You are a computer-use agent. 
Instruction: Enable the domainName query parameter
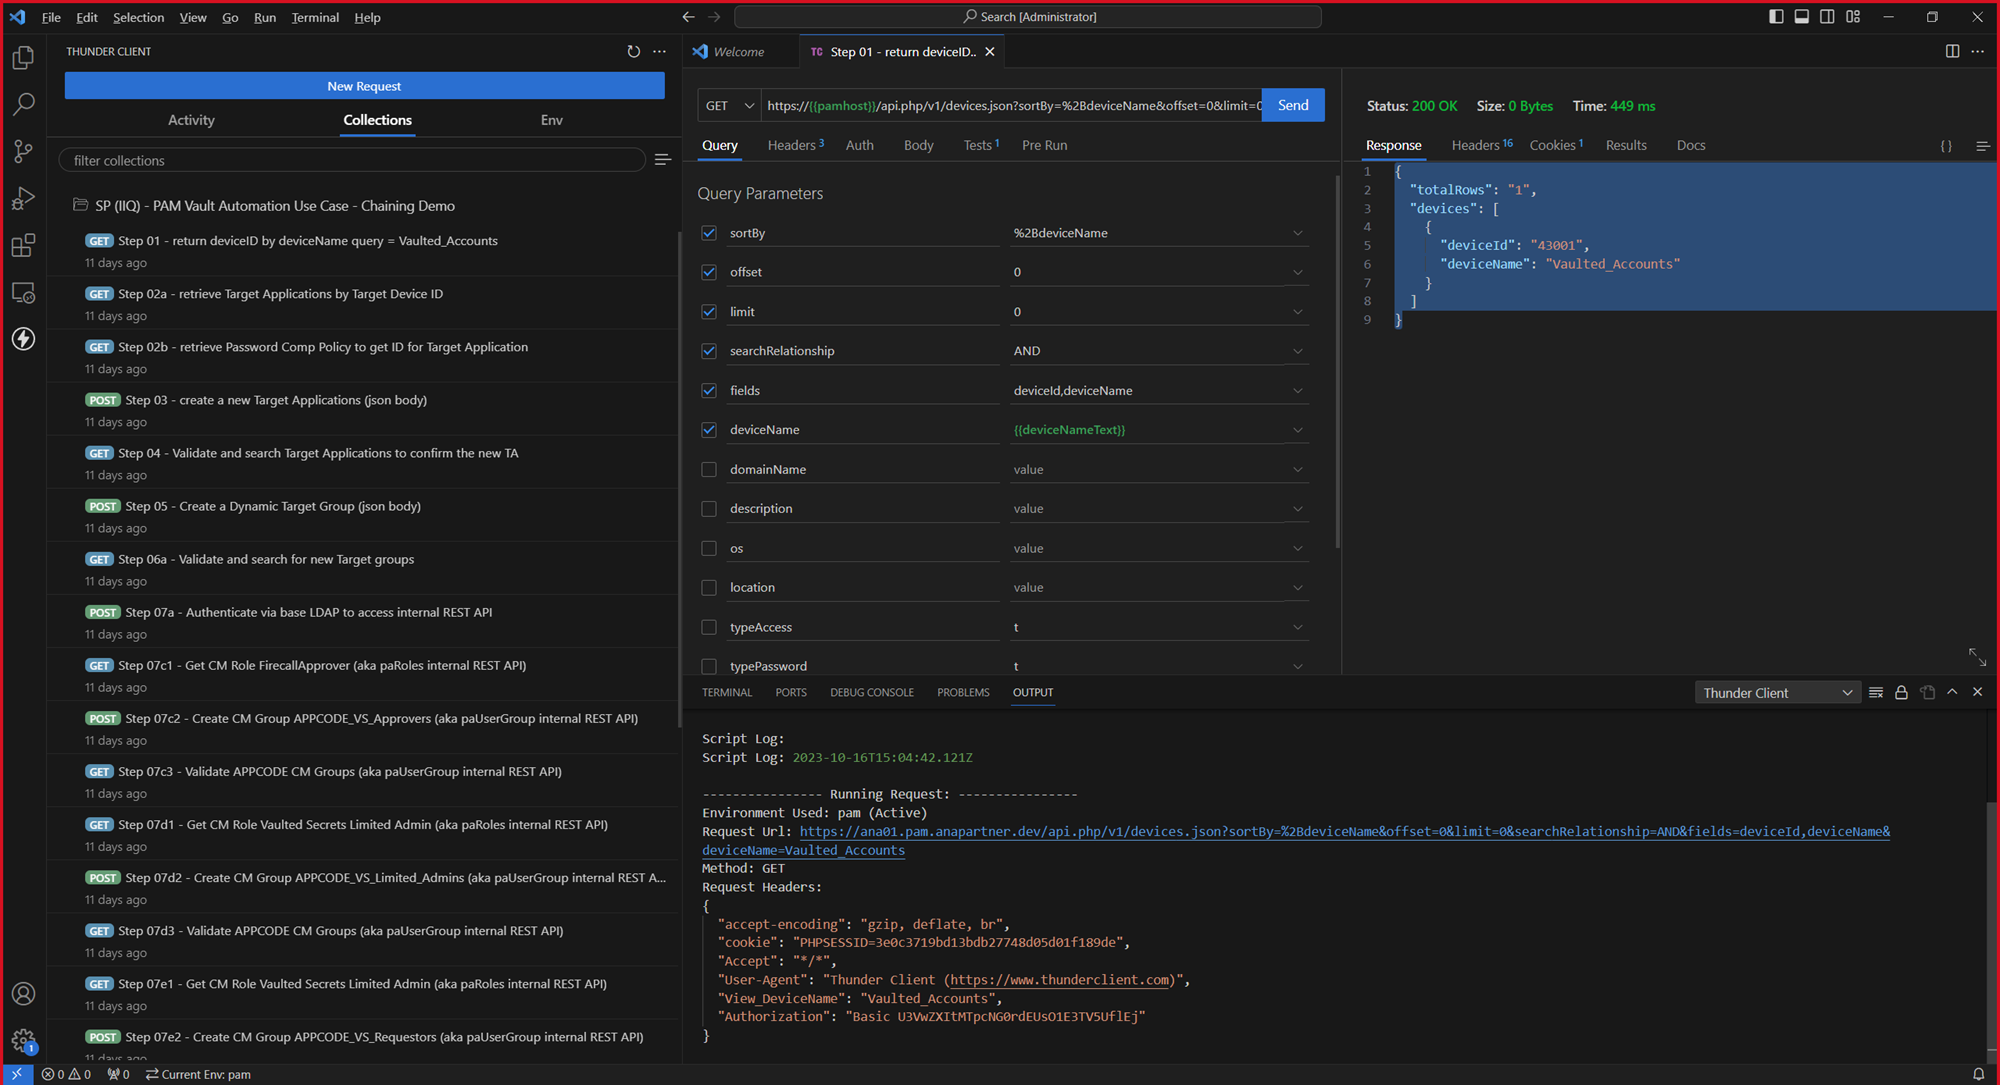coord(709,469)
